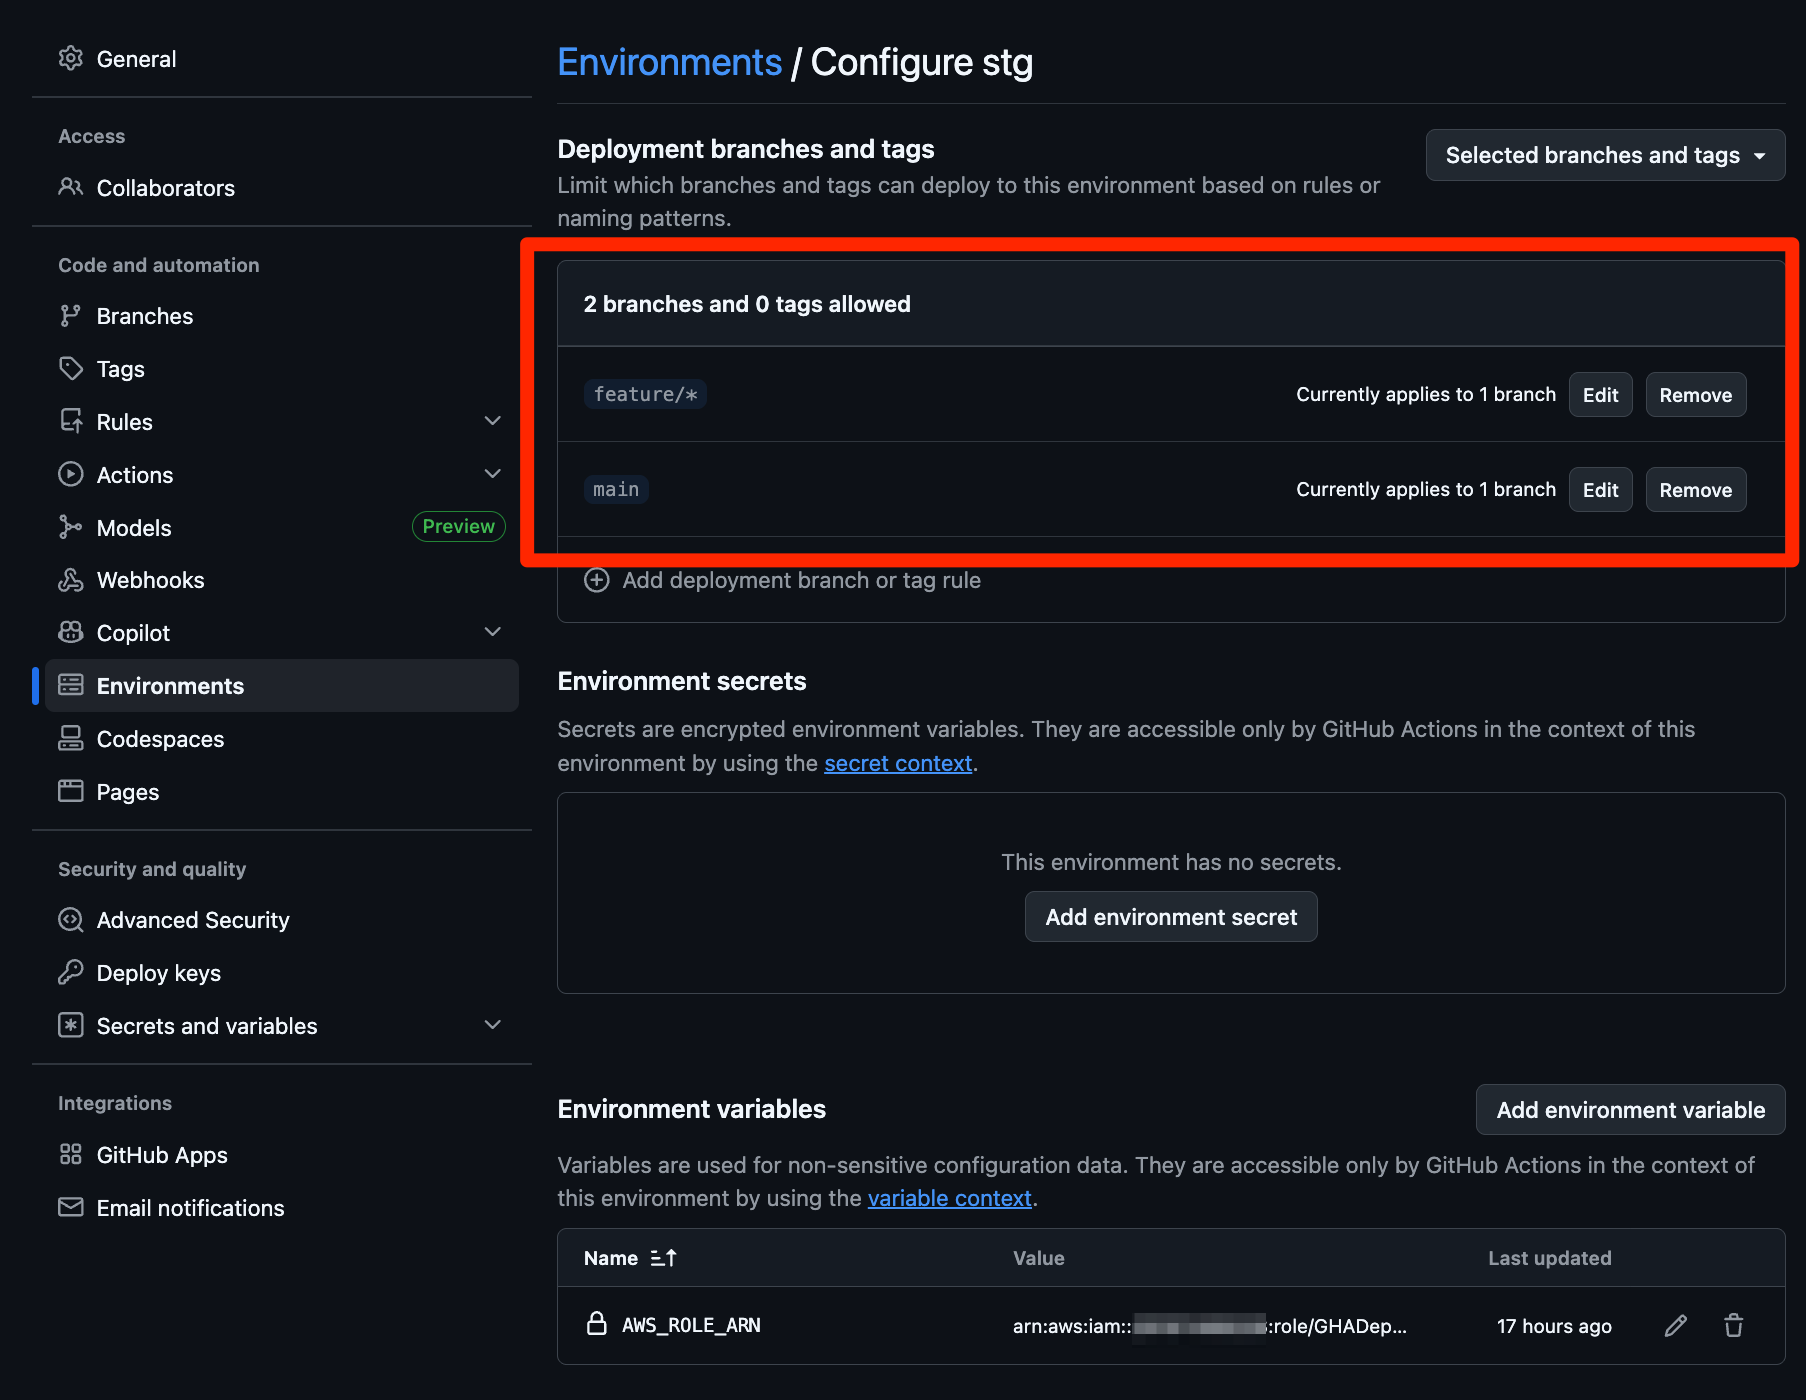1806x1400 pixels.
Task: Click the Advanced Security shield-search icon
Action: 70,920
